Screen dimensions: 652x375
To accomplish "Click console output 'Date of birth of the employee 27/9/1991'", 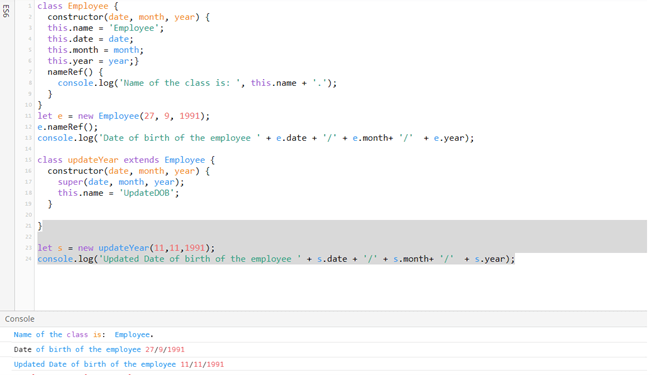I will tap(99, 349).
